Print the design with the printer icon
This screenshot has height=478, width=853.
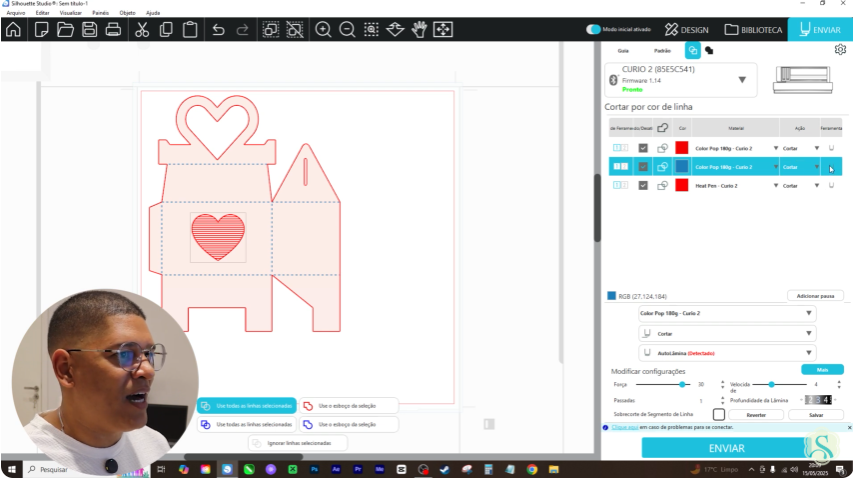click(x=113, y=29)
